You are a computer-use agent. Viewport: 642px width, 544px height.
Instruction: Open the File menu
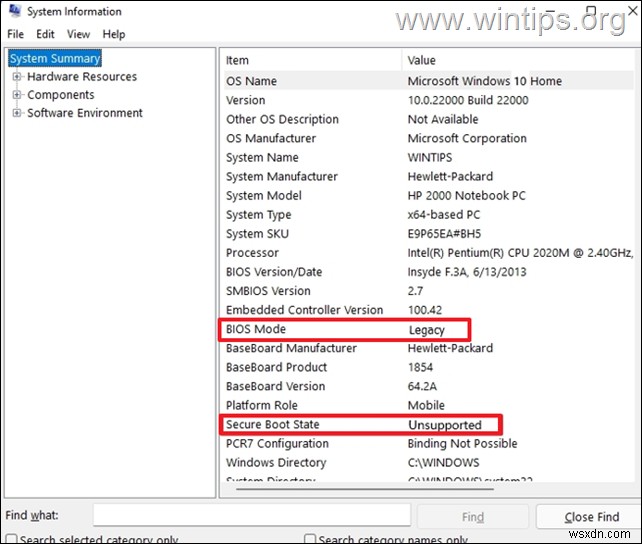16,34
